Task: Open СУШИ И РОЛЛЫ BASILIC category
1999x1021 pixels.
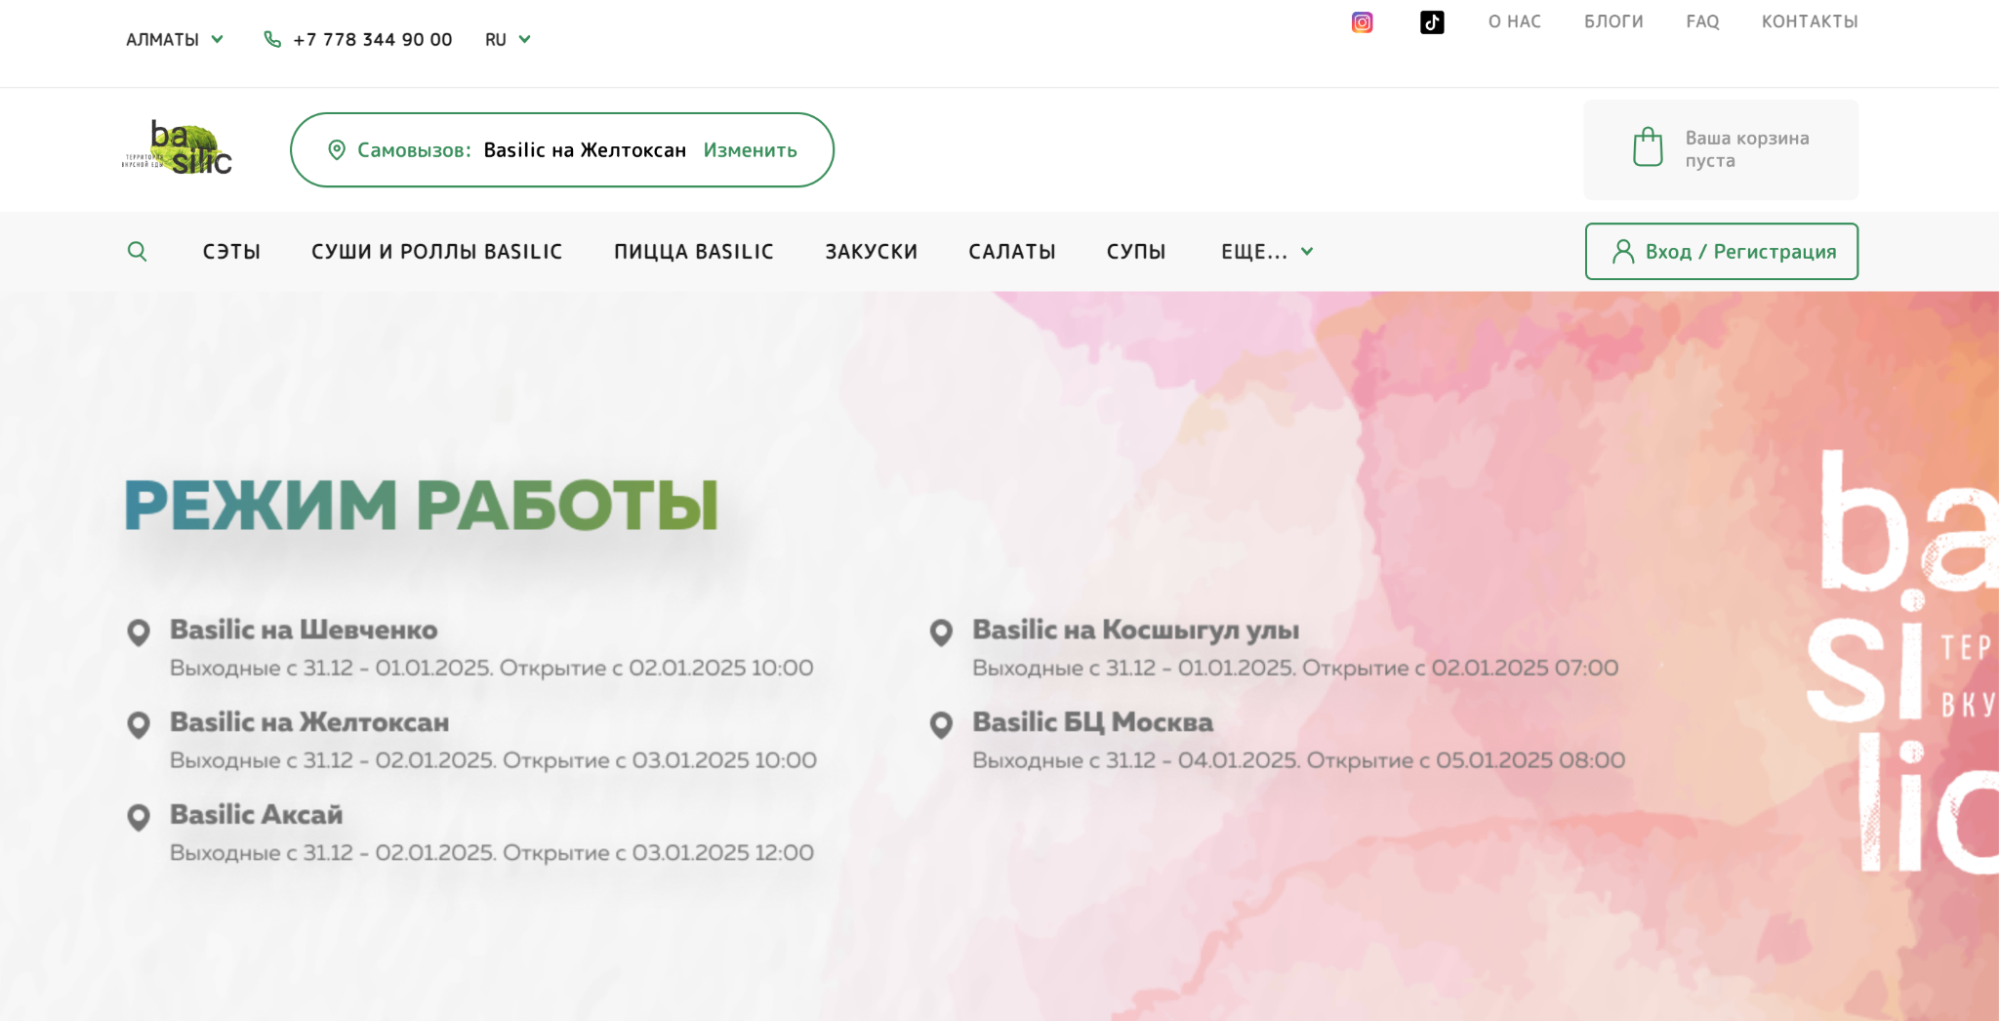Action: point(437,252)
